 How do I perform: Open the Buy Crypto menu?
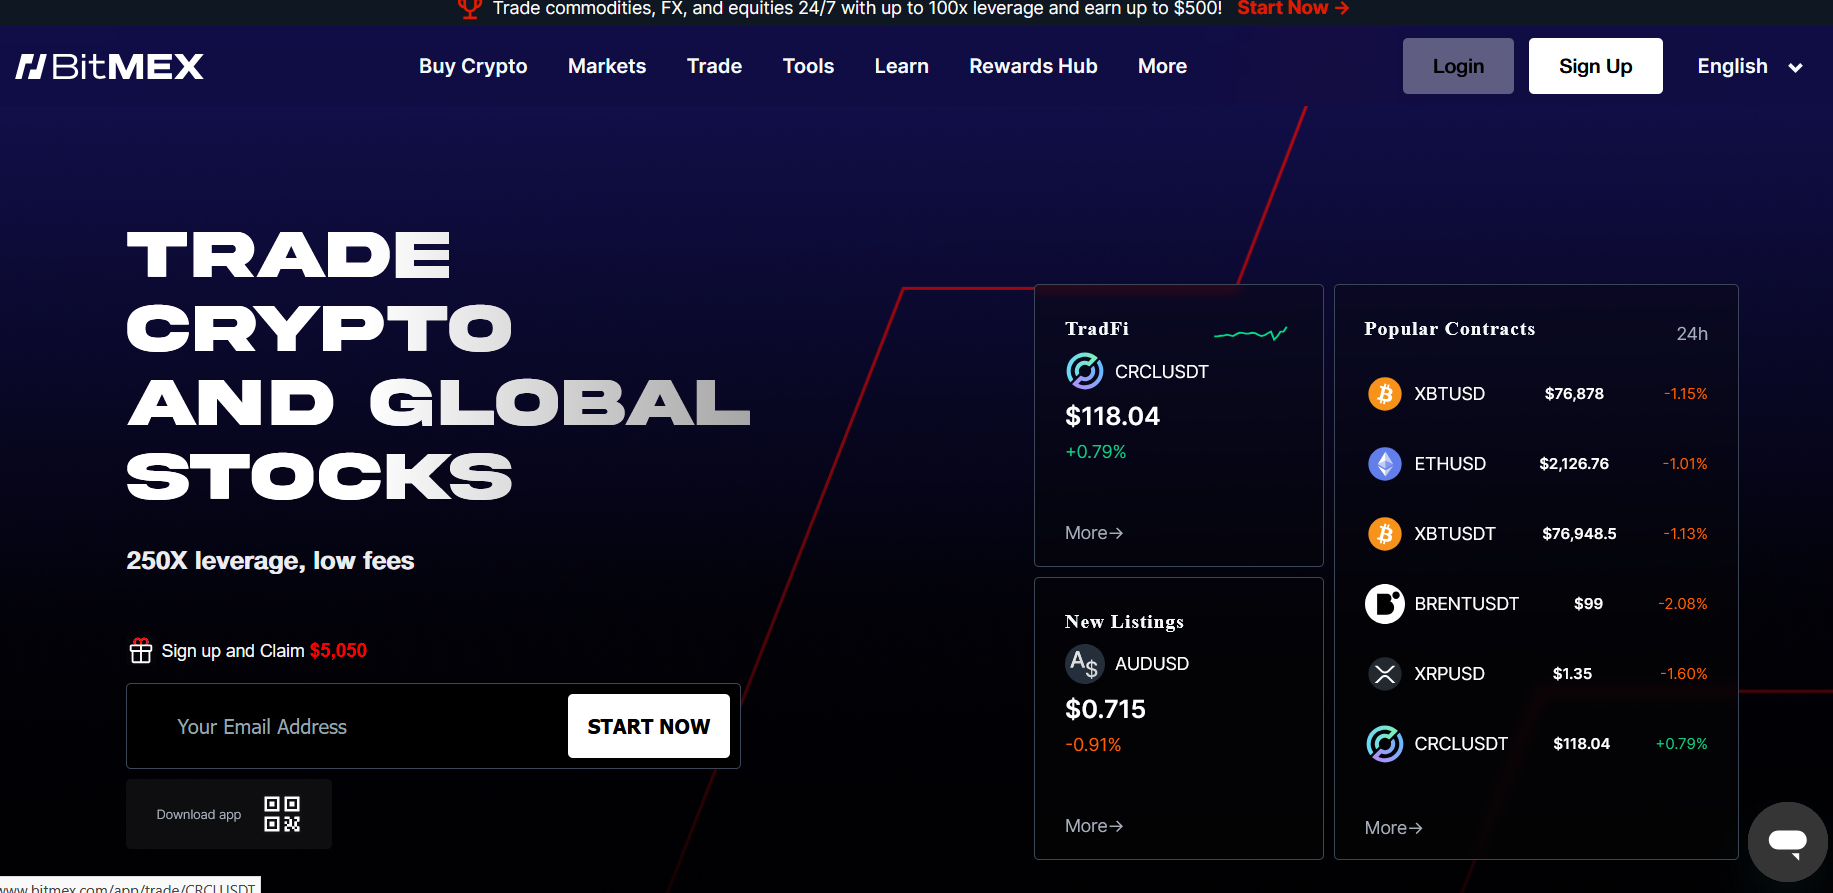click(x=473, y=66)
